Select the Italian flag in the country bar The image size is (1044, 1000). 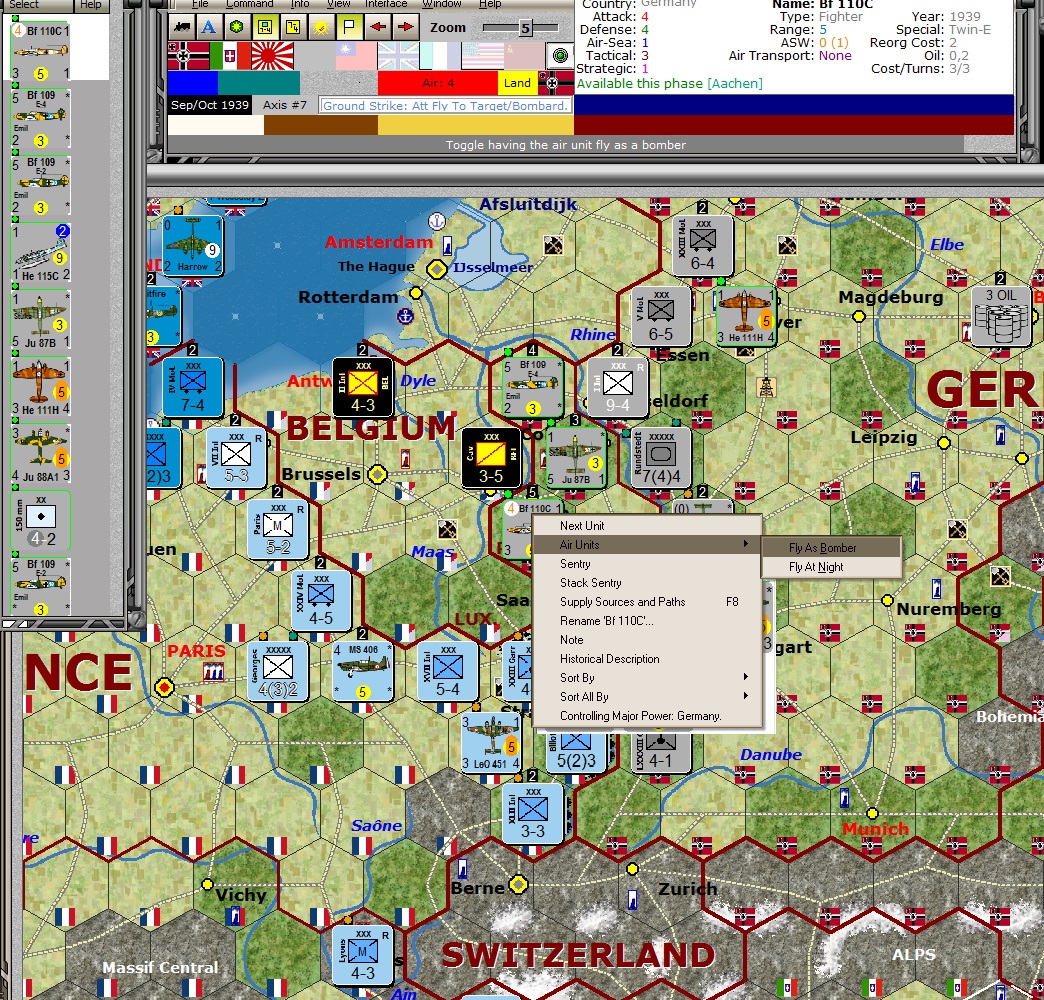[230, 56]
